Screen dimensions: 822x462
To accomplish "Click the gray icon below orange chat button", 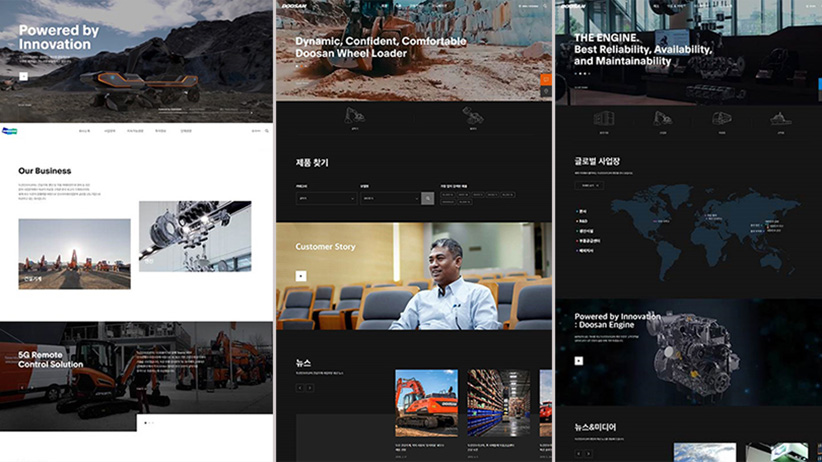I will pos(546,91).
